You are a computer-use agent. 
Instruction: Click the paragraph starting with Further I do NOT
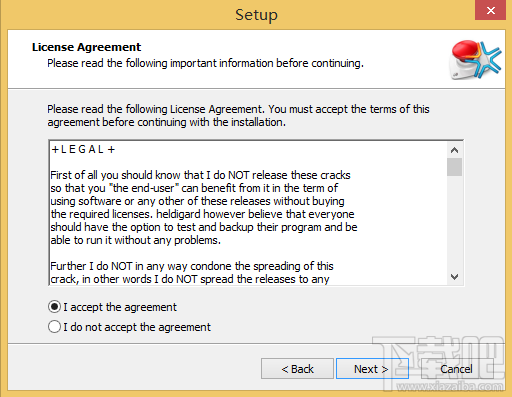click(x=192, y=272)
